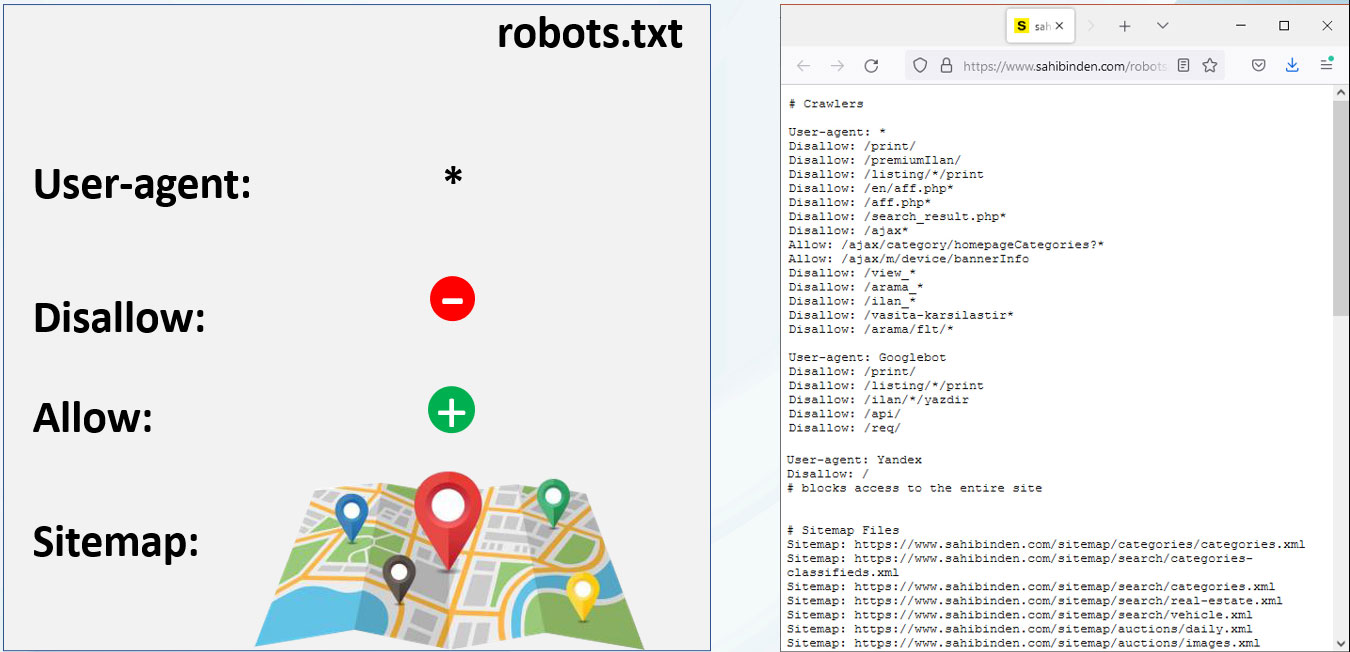This screenshot has height=652, width=1350.
Task: Click the "# Crawlers" comment line
Action: coord(826,104)
